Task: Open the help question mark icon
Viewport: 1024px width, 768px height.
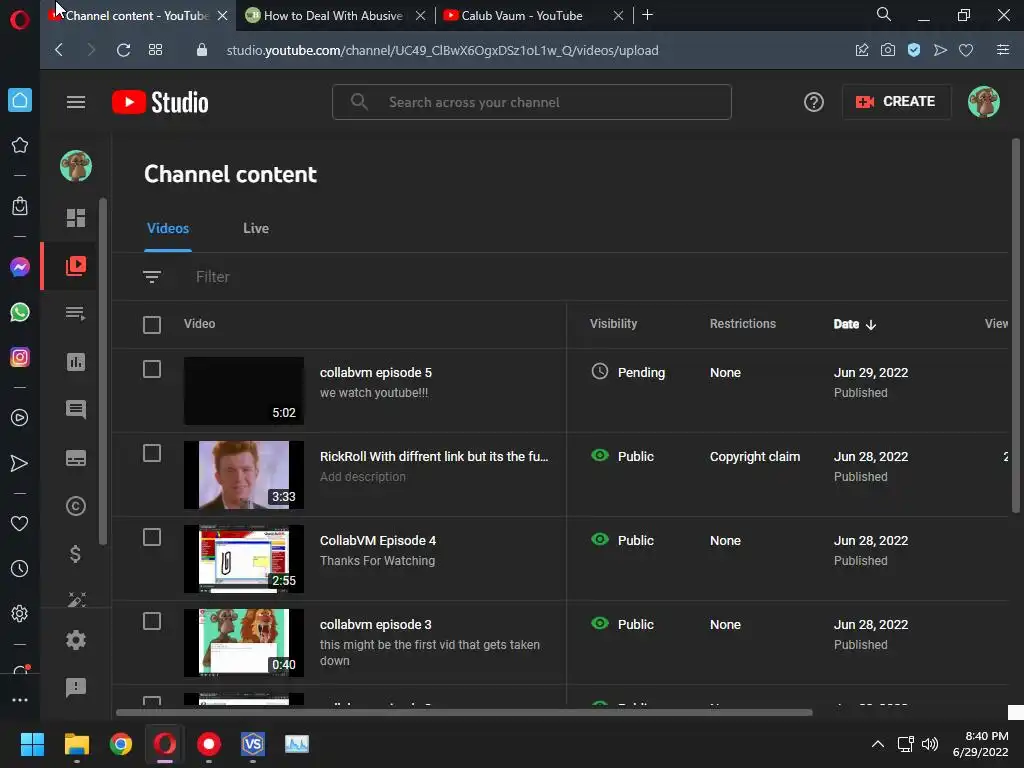Action: 814,102
